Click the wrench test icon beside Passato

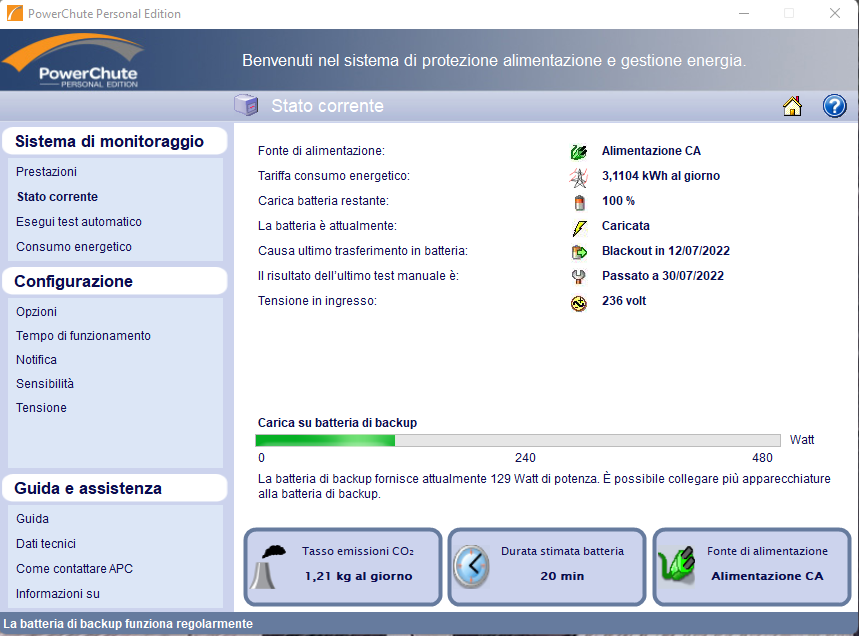(579, 277)
